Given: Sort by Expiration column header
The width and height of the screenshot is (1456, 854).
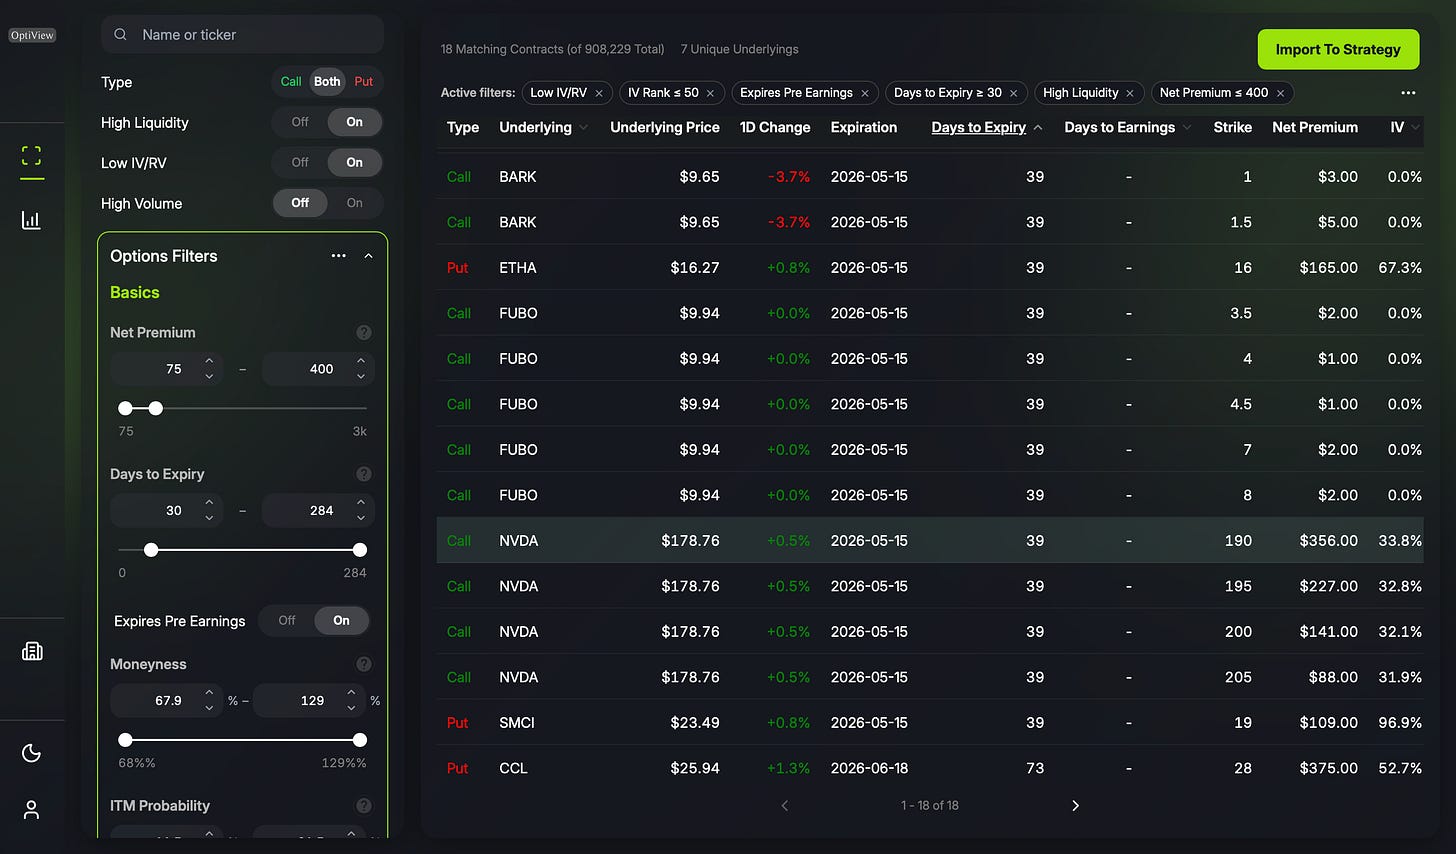Looking at the screenshot, I should (864, 128).
